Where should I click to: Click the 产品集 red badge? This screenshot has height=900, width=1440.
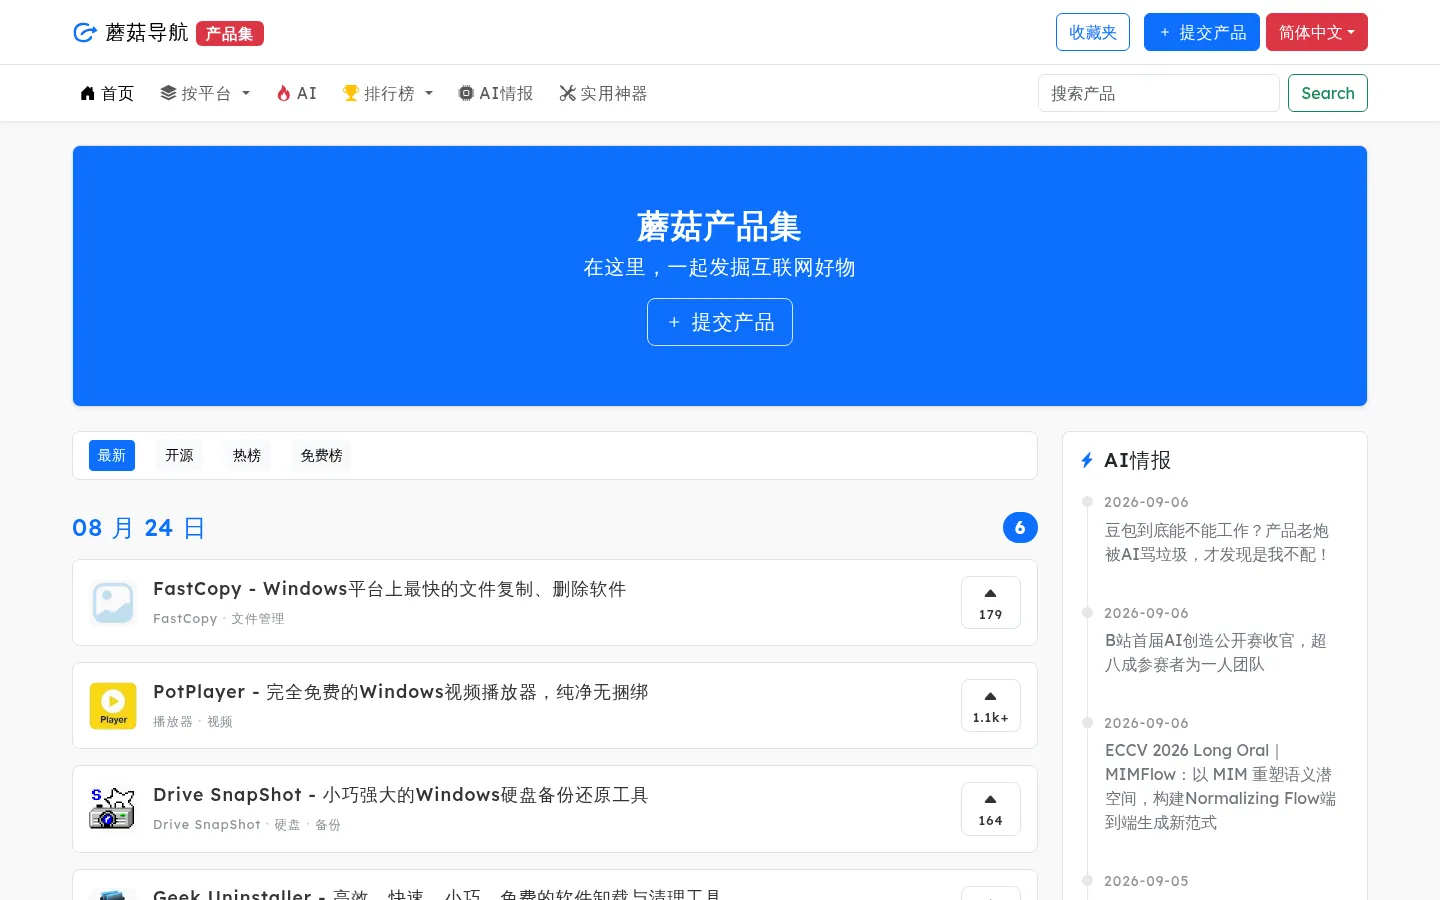point(230,34)
